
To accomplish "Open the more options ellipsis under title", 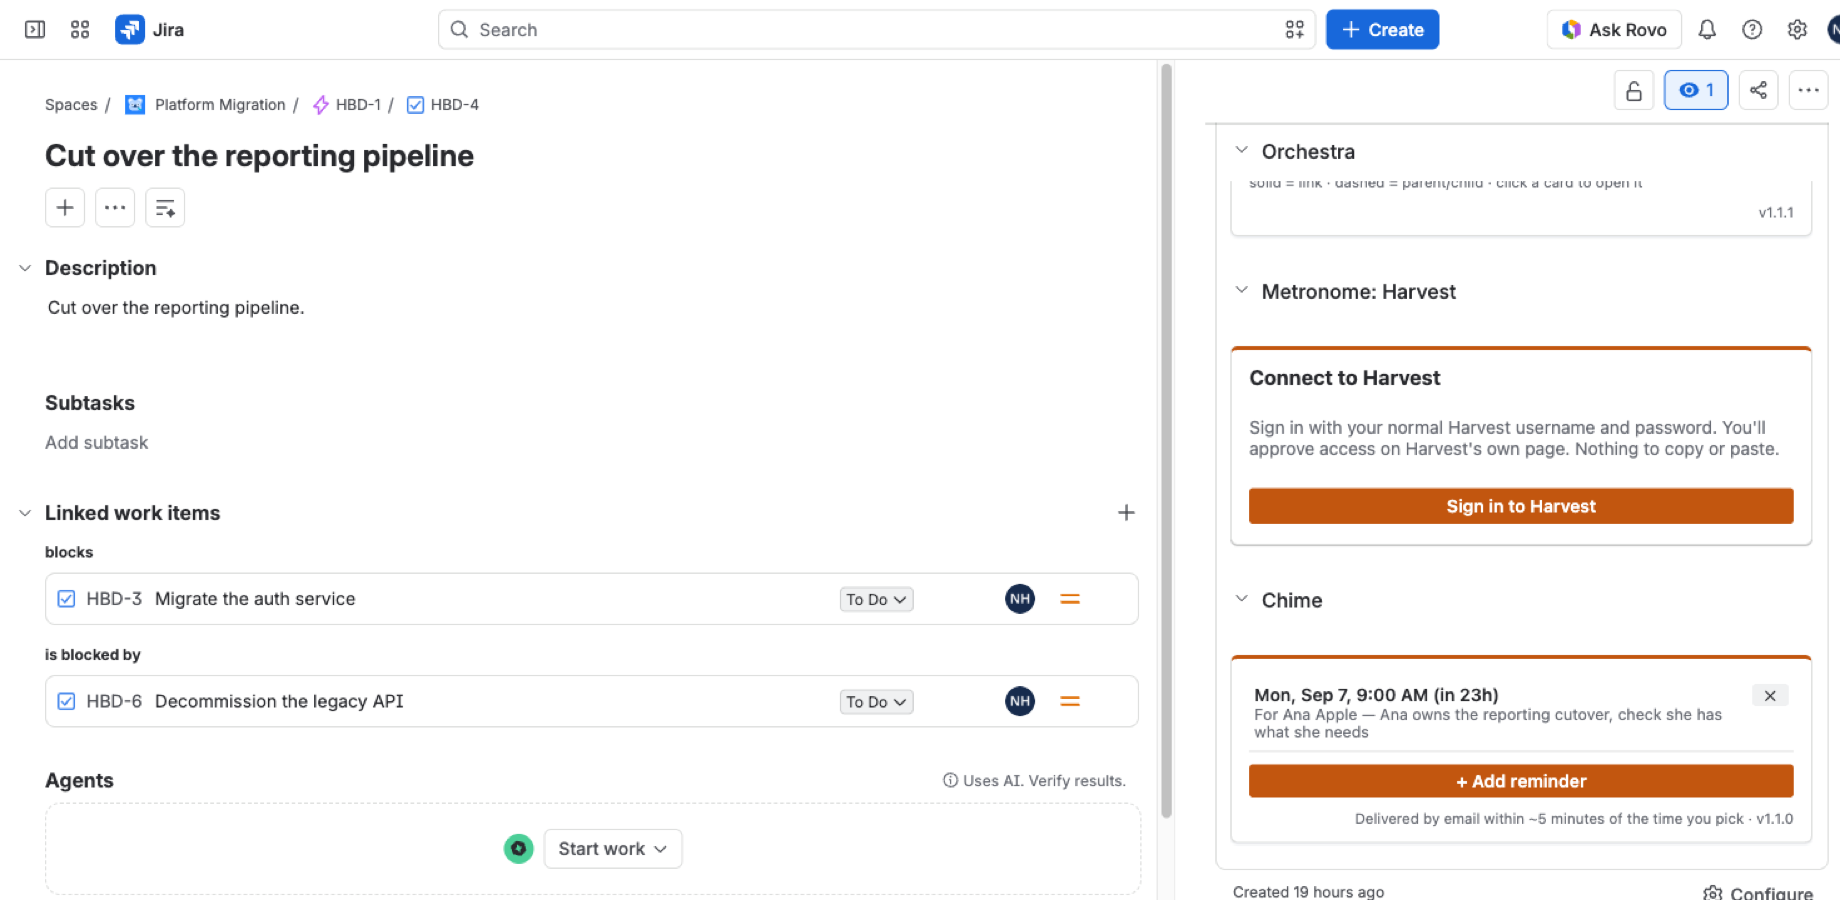I will point(115,208).
